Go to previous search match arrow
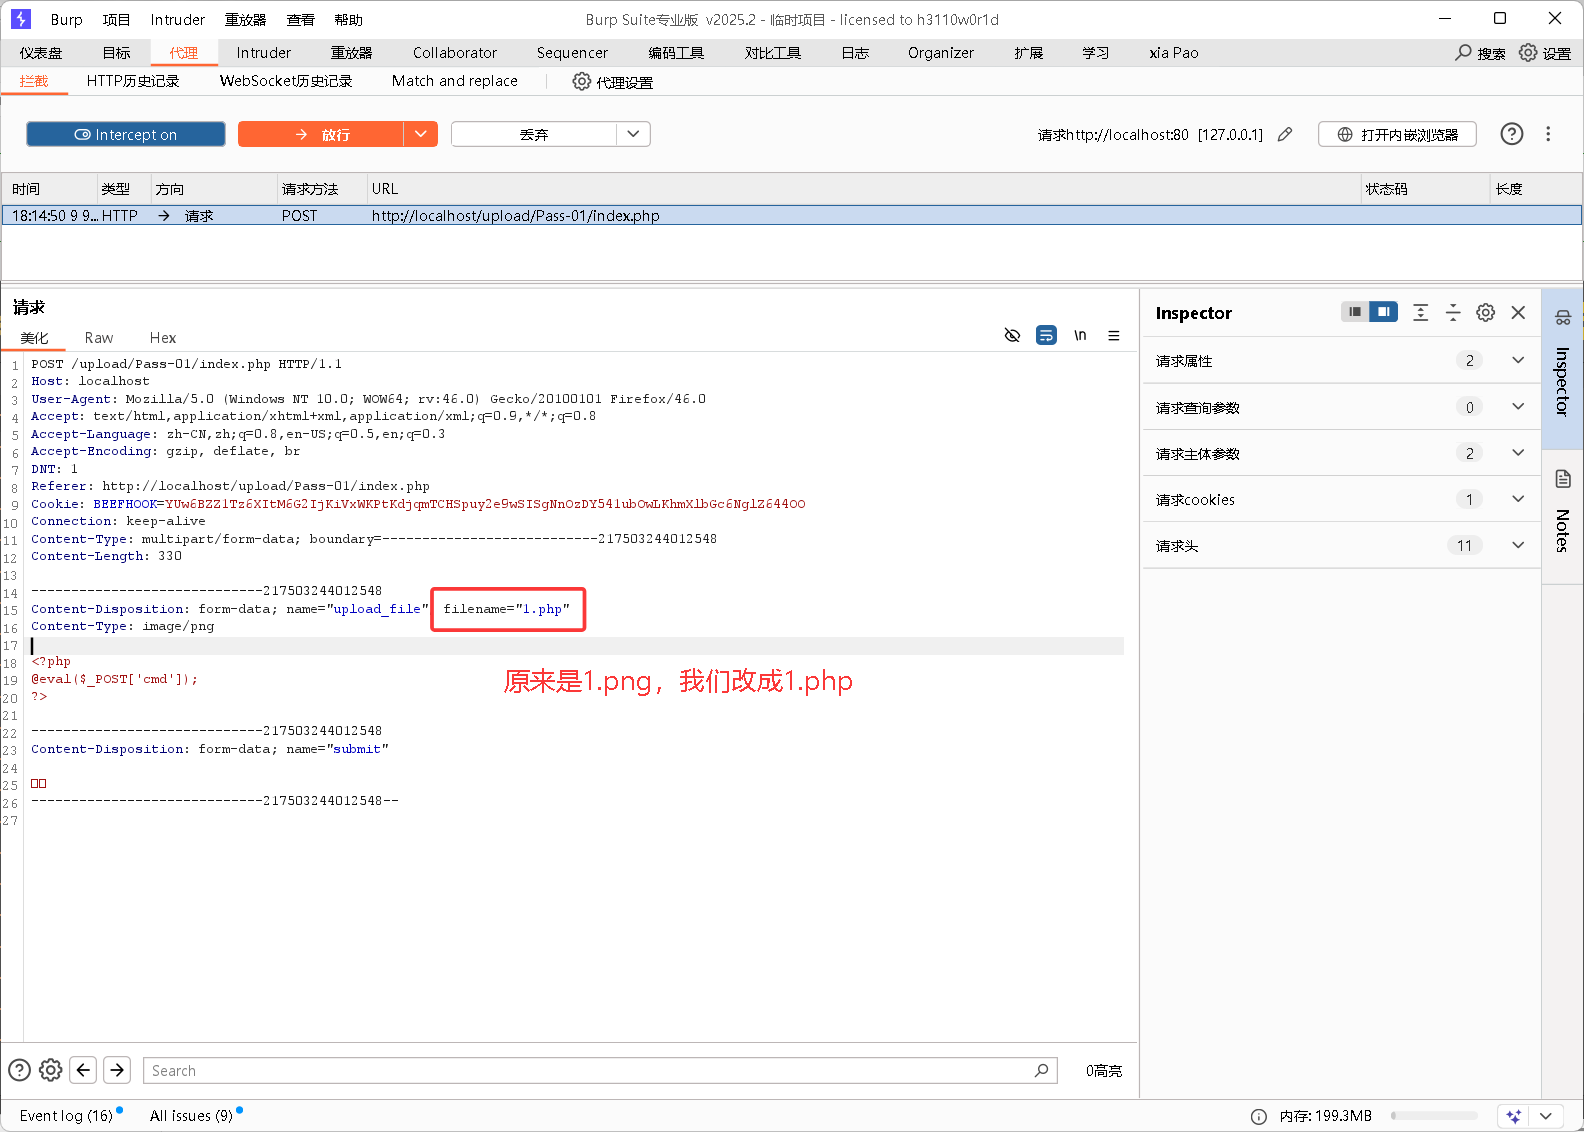Image resolution: width=1584 pixels, height=1132 pixels. pyautogui.click(x=84, y=1070)
